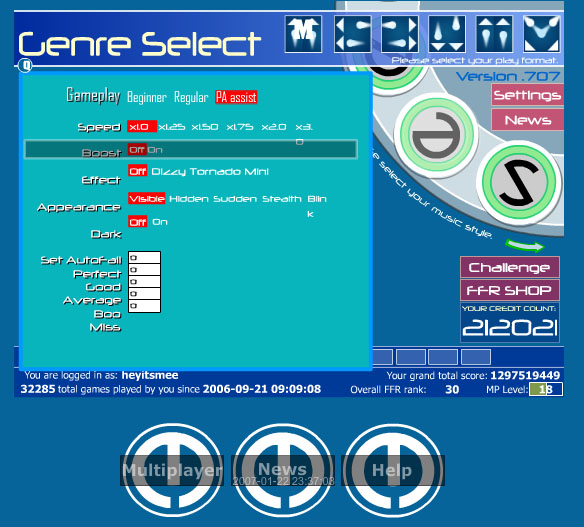Switch Gameplay to Regular
584x527 pixels.
coord(191,98)
